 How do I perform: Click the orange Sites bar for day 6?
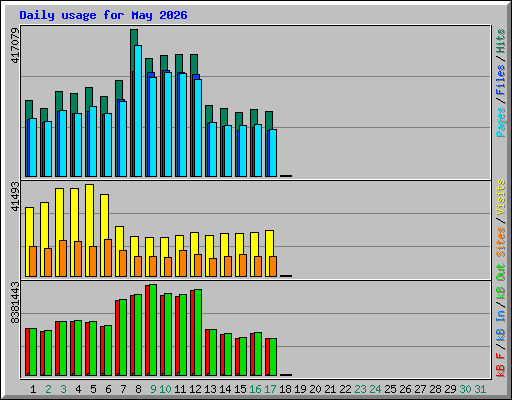pyautogui.click(x=108, y=258)
